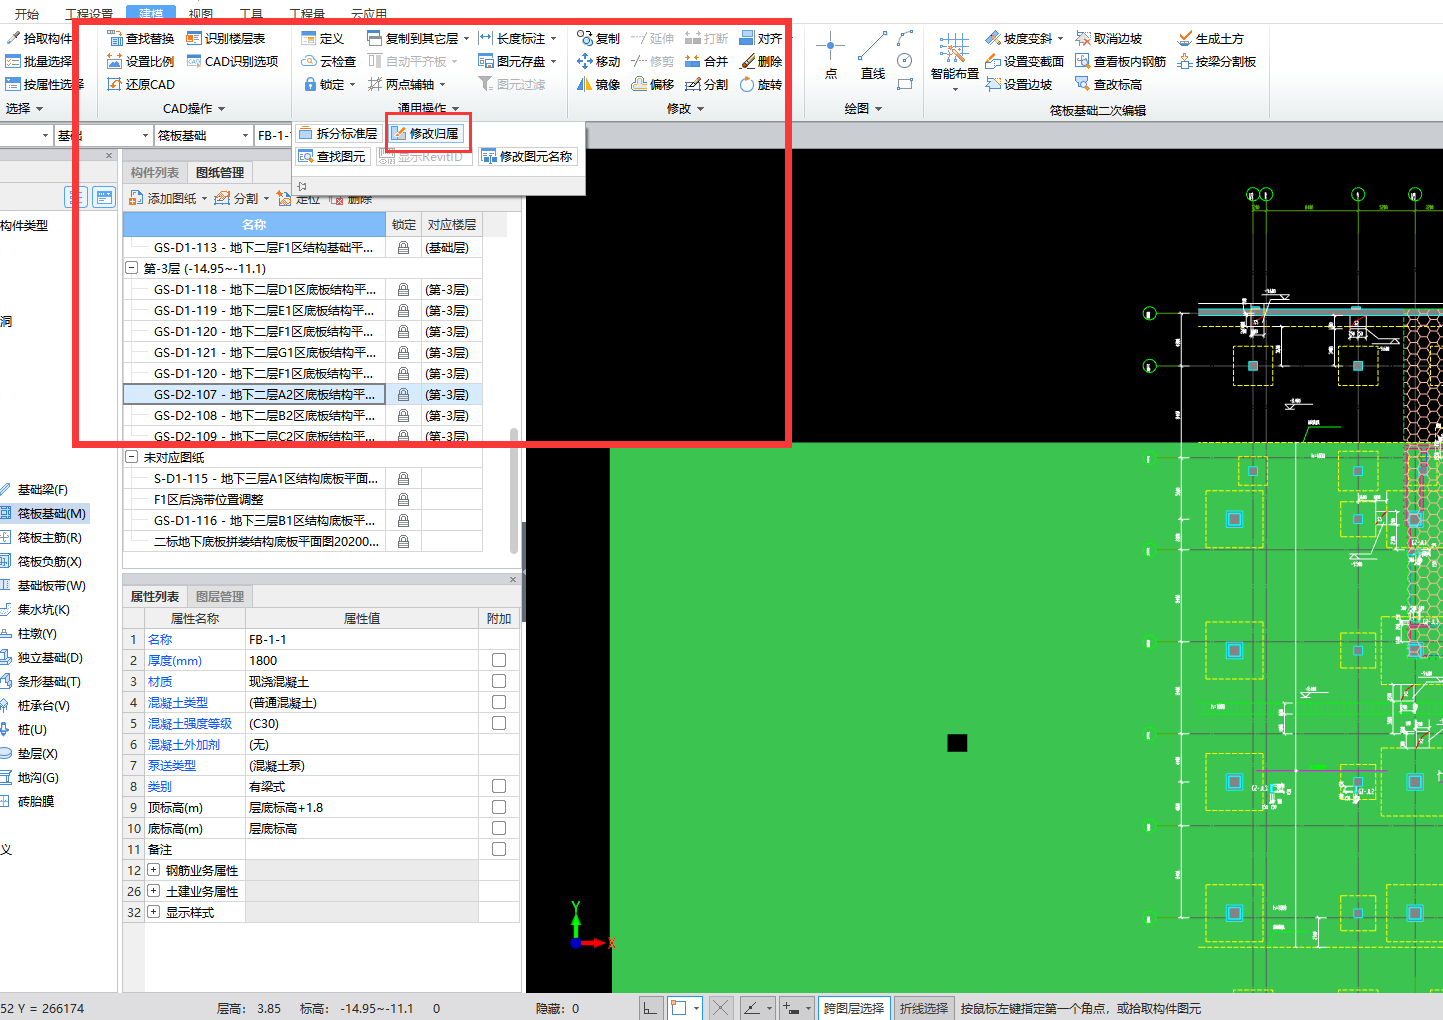
Task: Click 修改图元名称 button
Action: pos(527,156)
